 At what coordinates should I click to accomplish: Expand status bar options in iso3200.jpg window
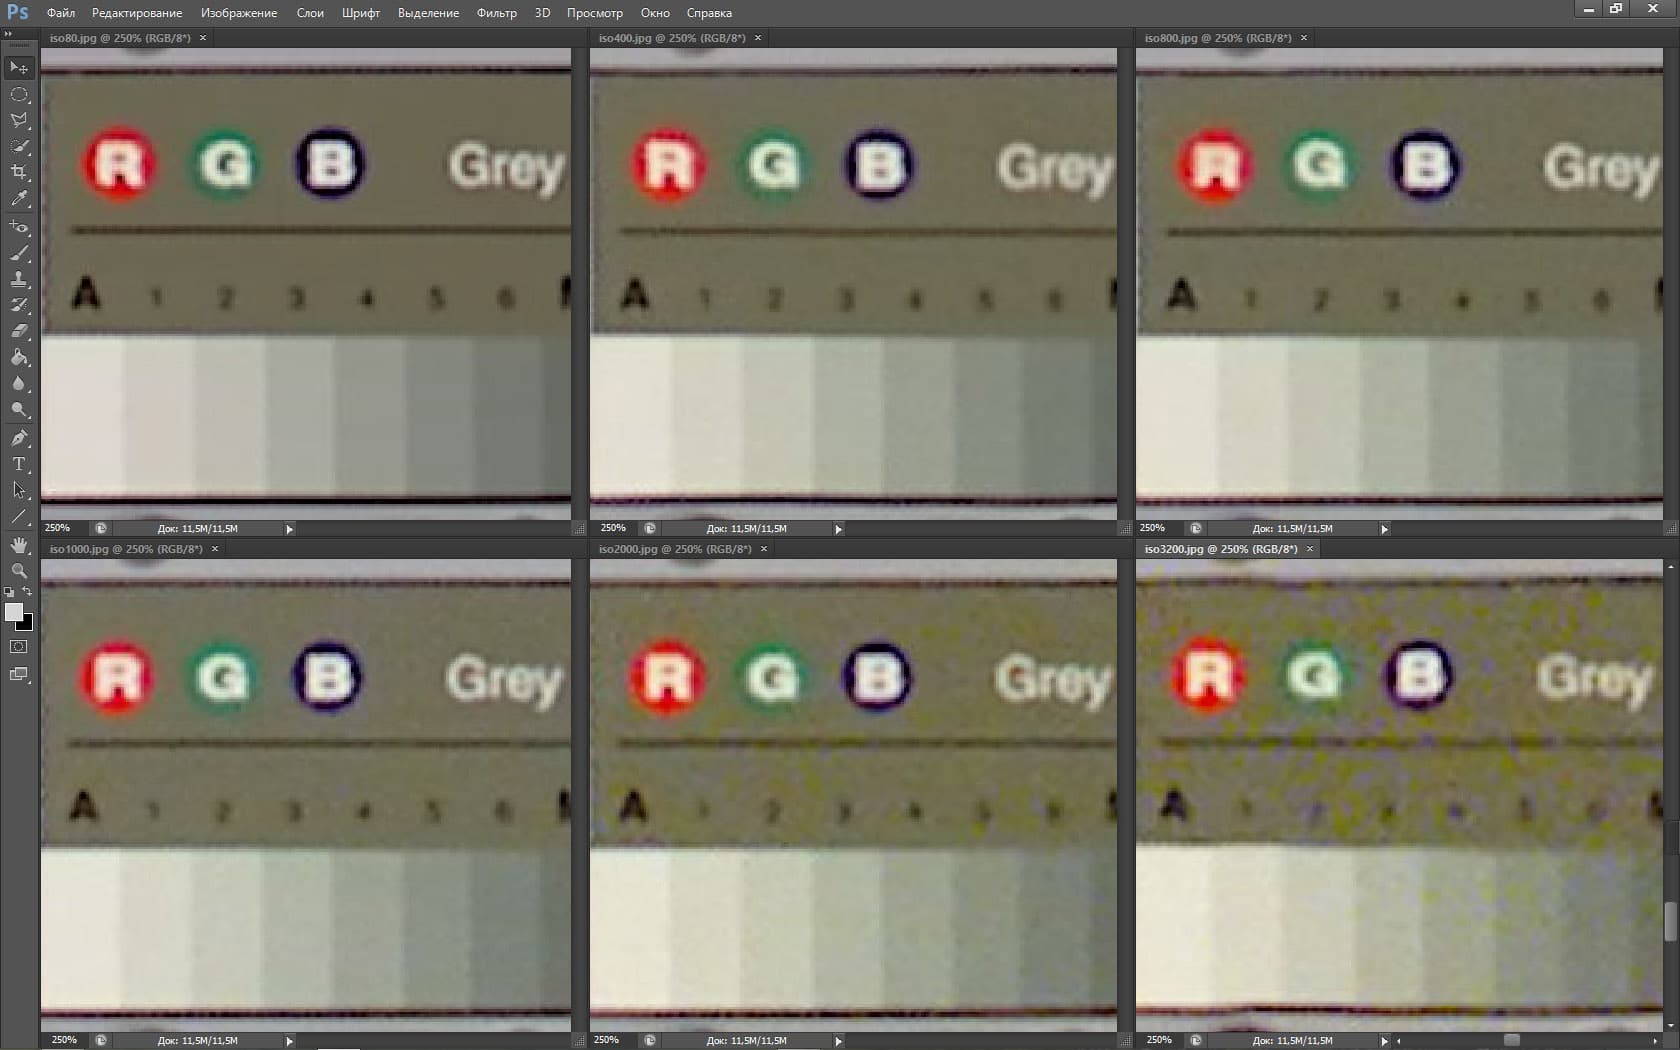(x=1385, y=1041)
